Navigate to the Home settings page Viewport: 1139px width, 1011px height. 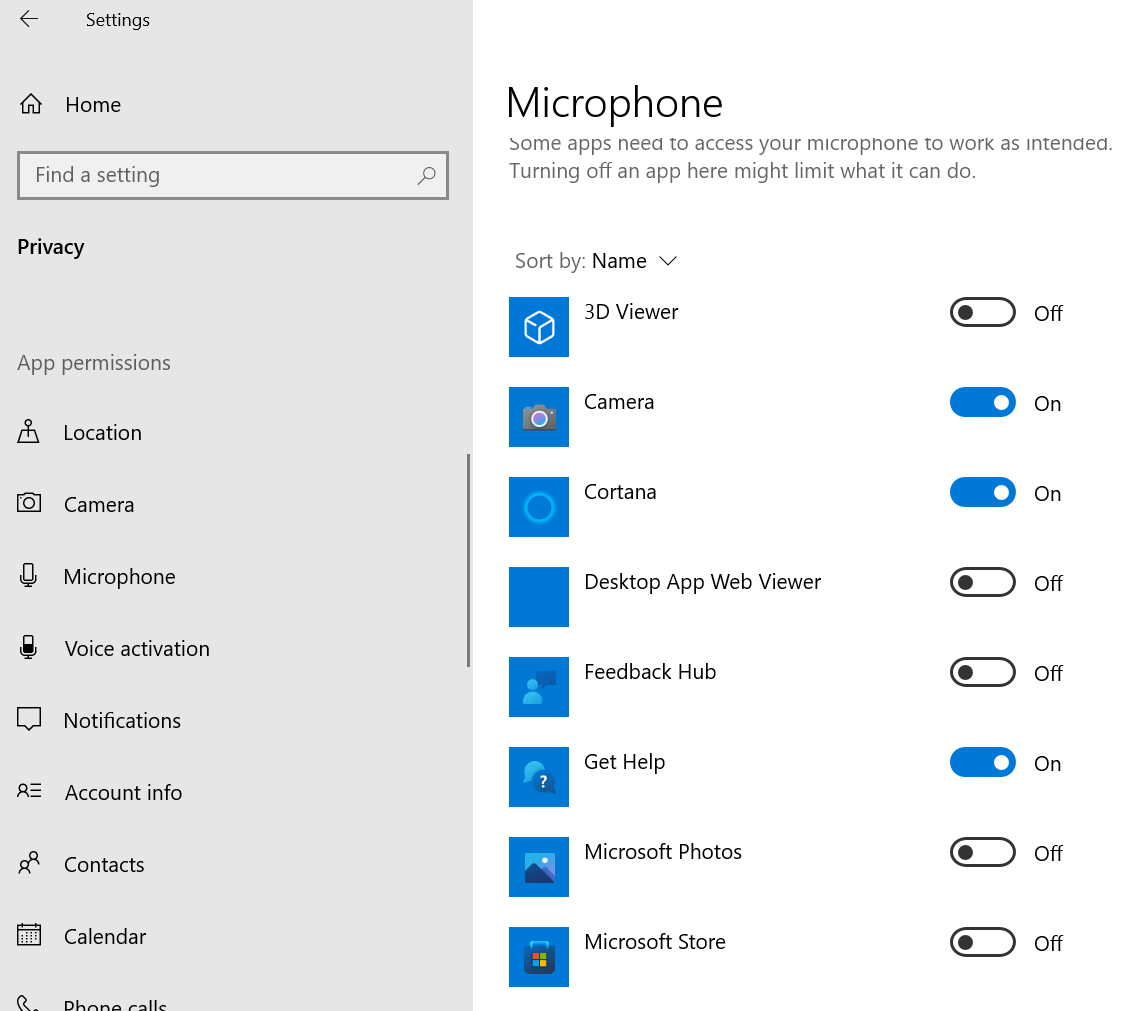(x=93, y=104)
